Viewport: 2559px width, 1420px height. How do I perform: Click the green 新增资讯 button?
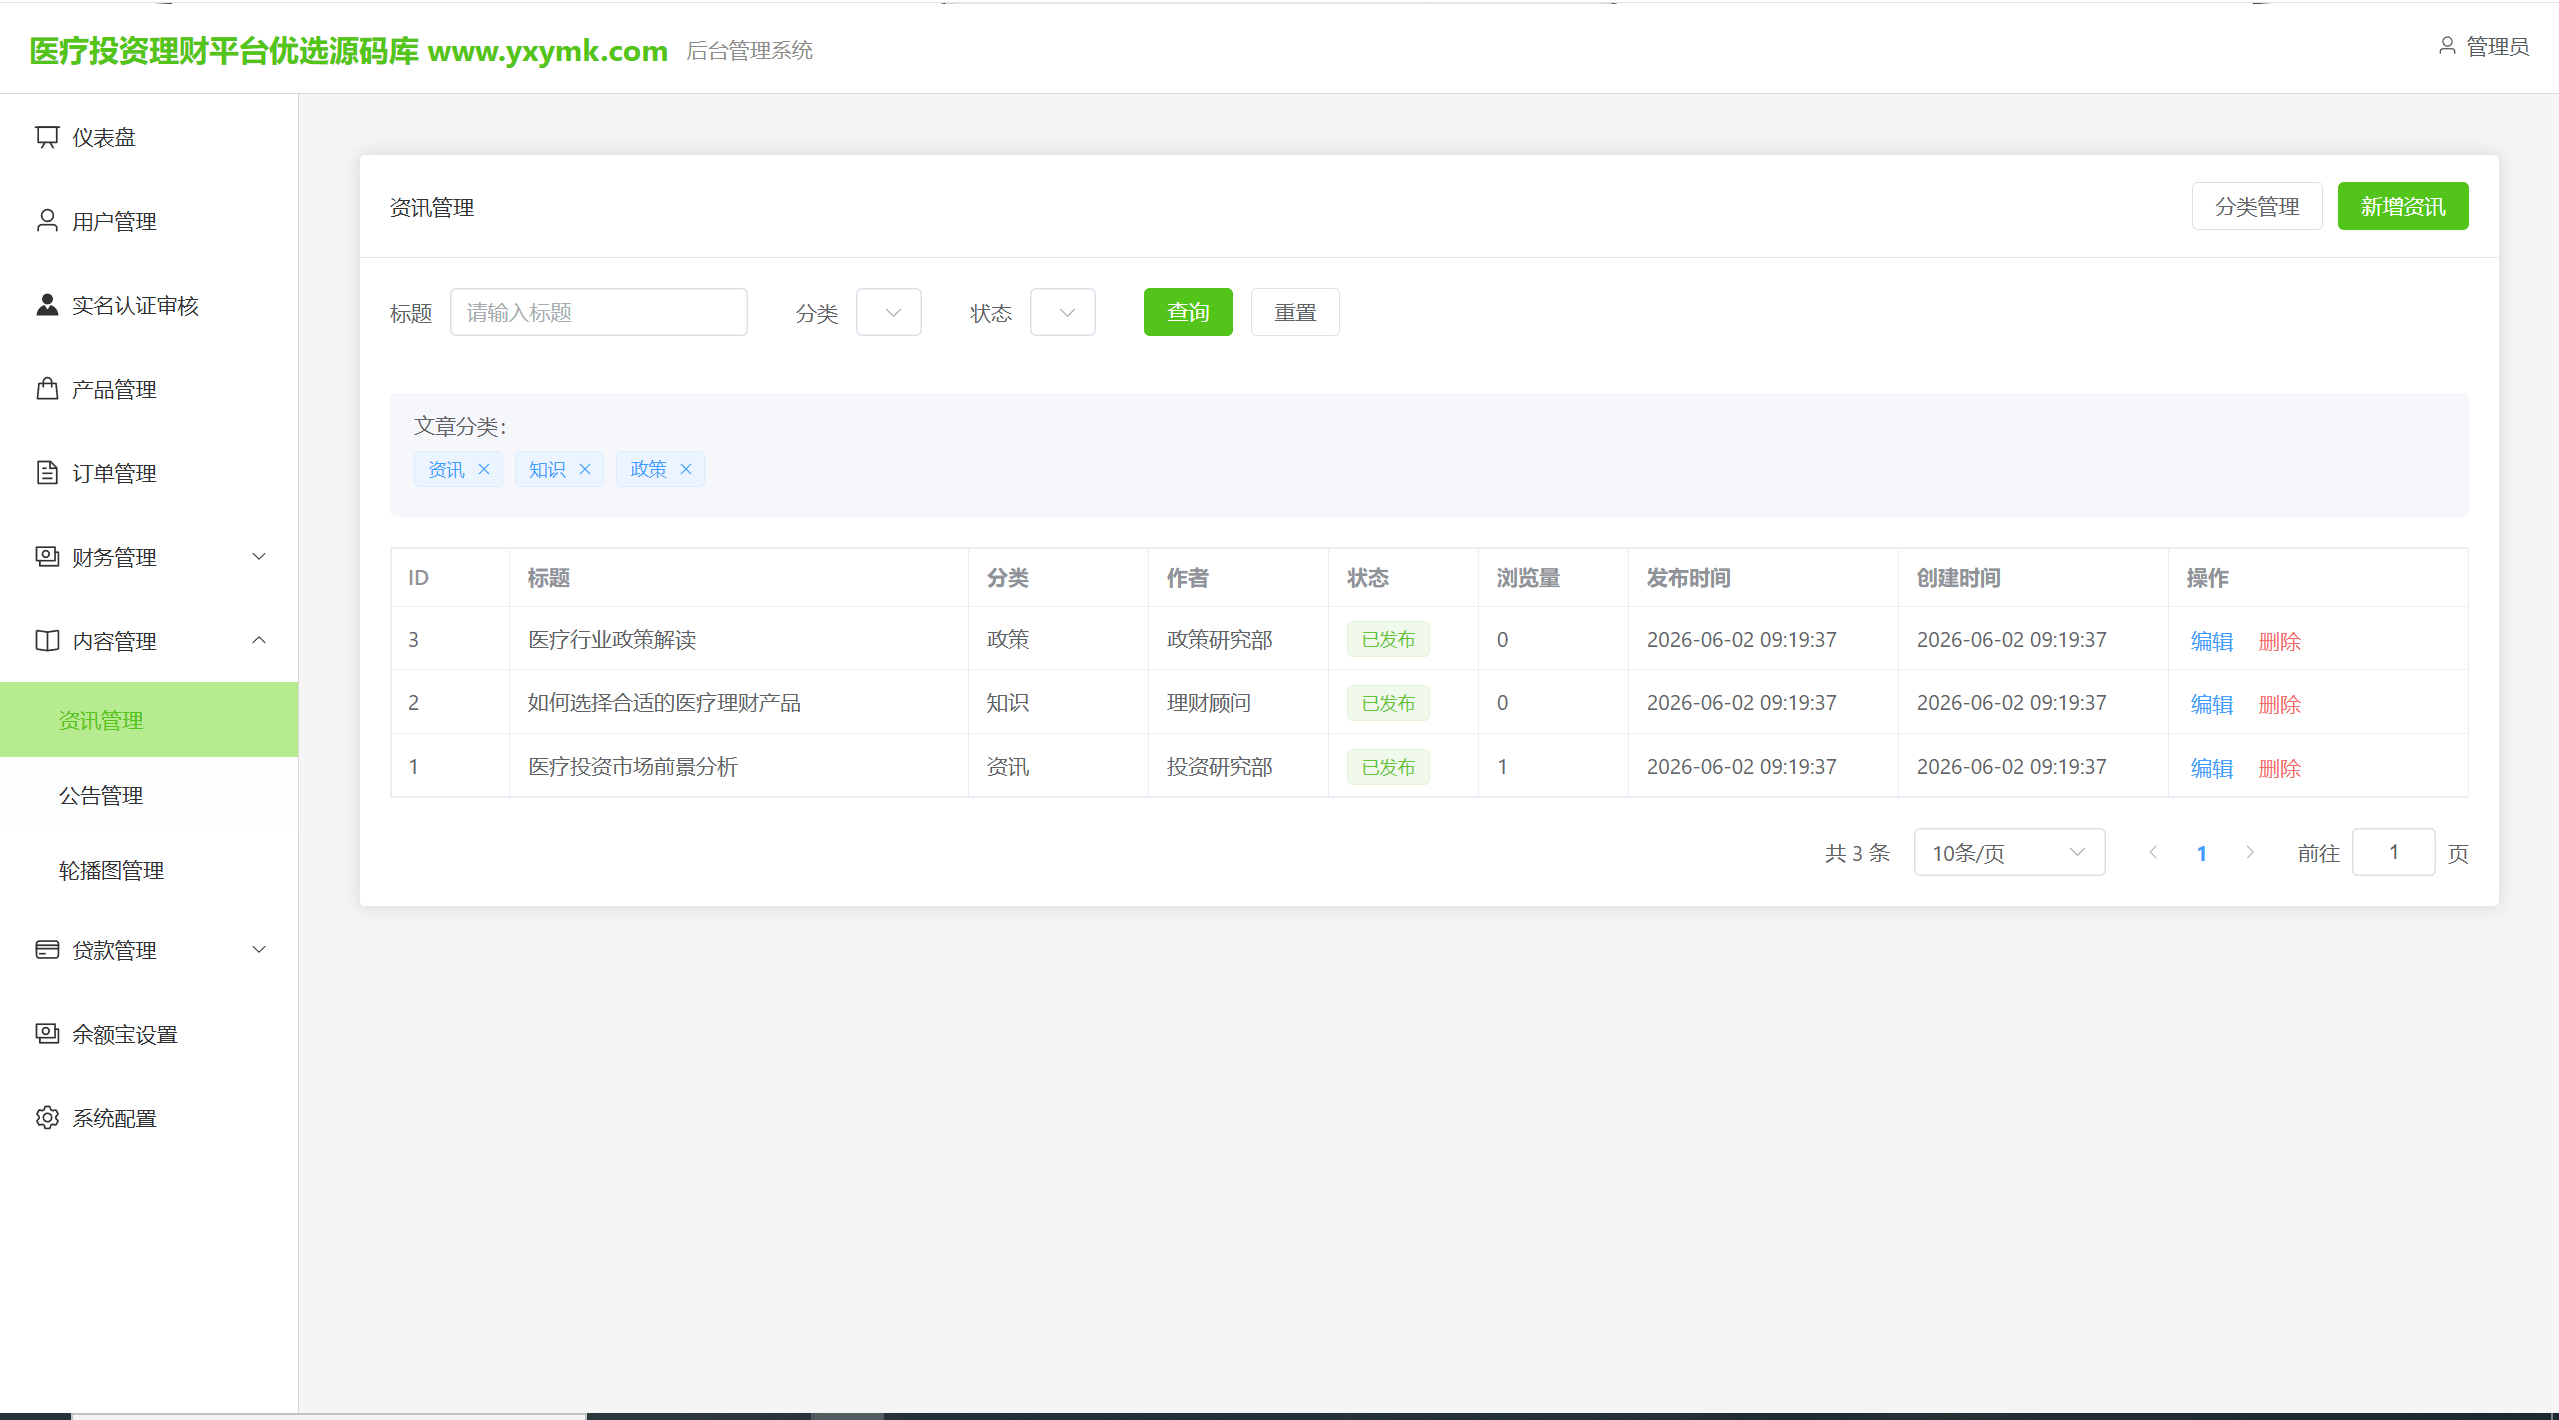click(2403, 206)
